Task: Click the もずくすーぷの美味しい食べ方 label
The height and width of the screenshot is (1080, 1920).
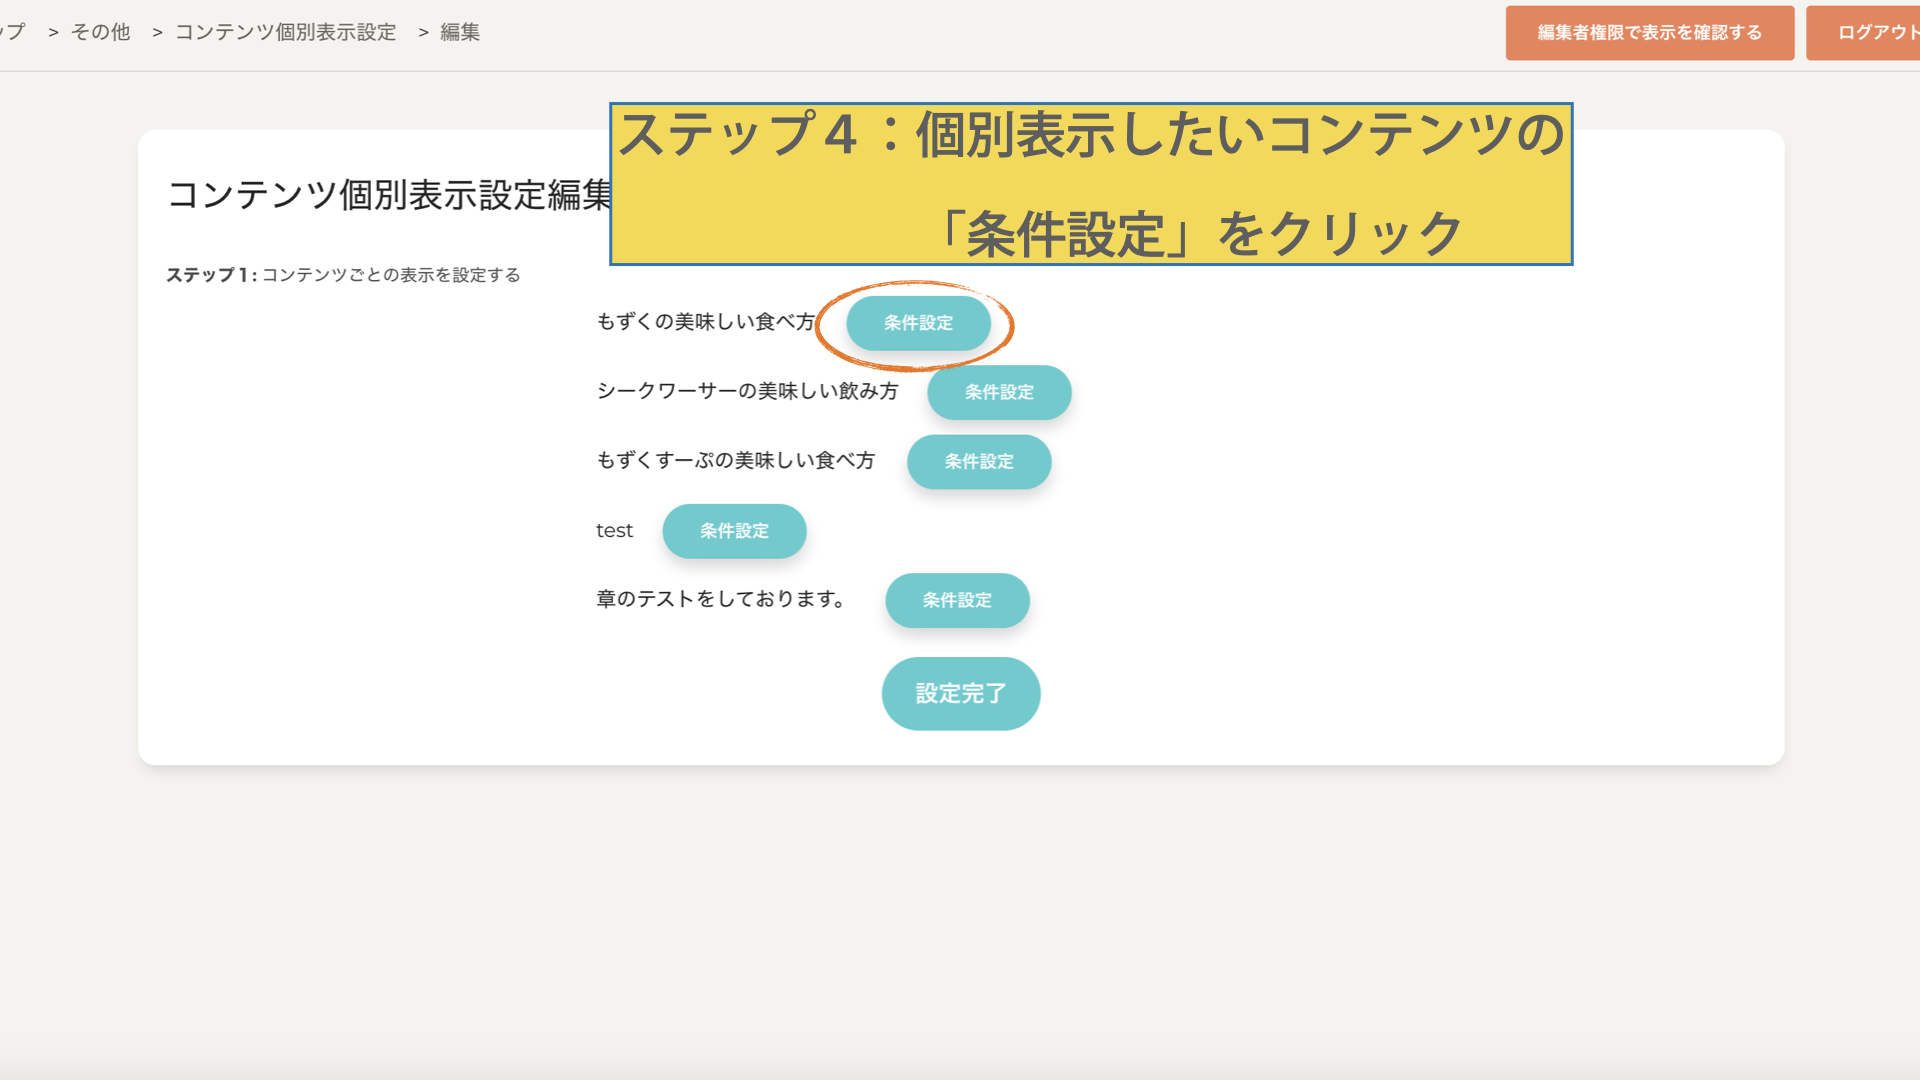Action: pos(735,460)
